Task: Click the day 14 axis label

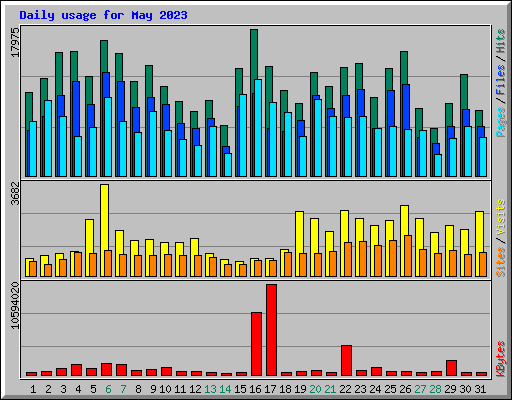Action: coord(225,389)
